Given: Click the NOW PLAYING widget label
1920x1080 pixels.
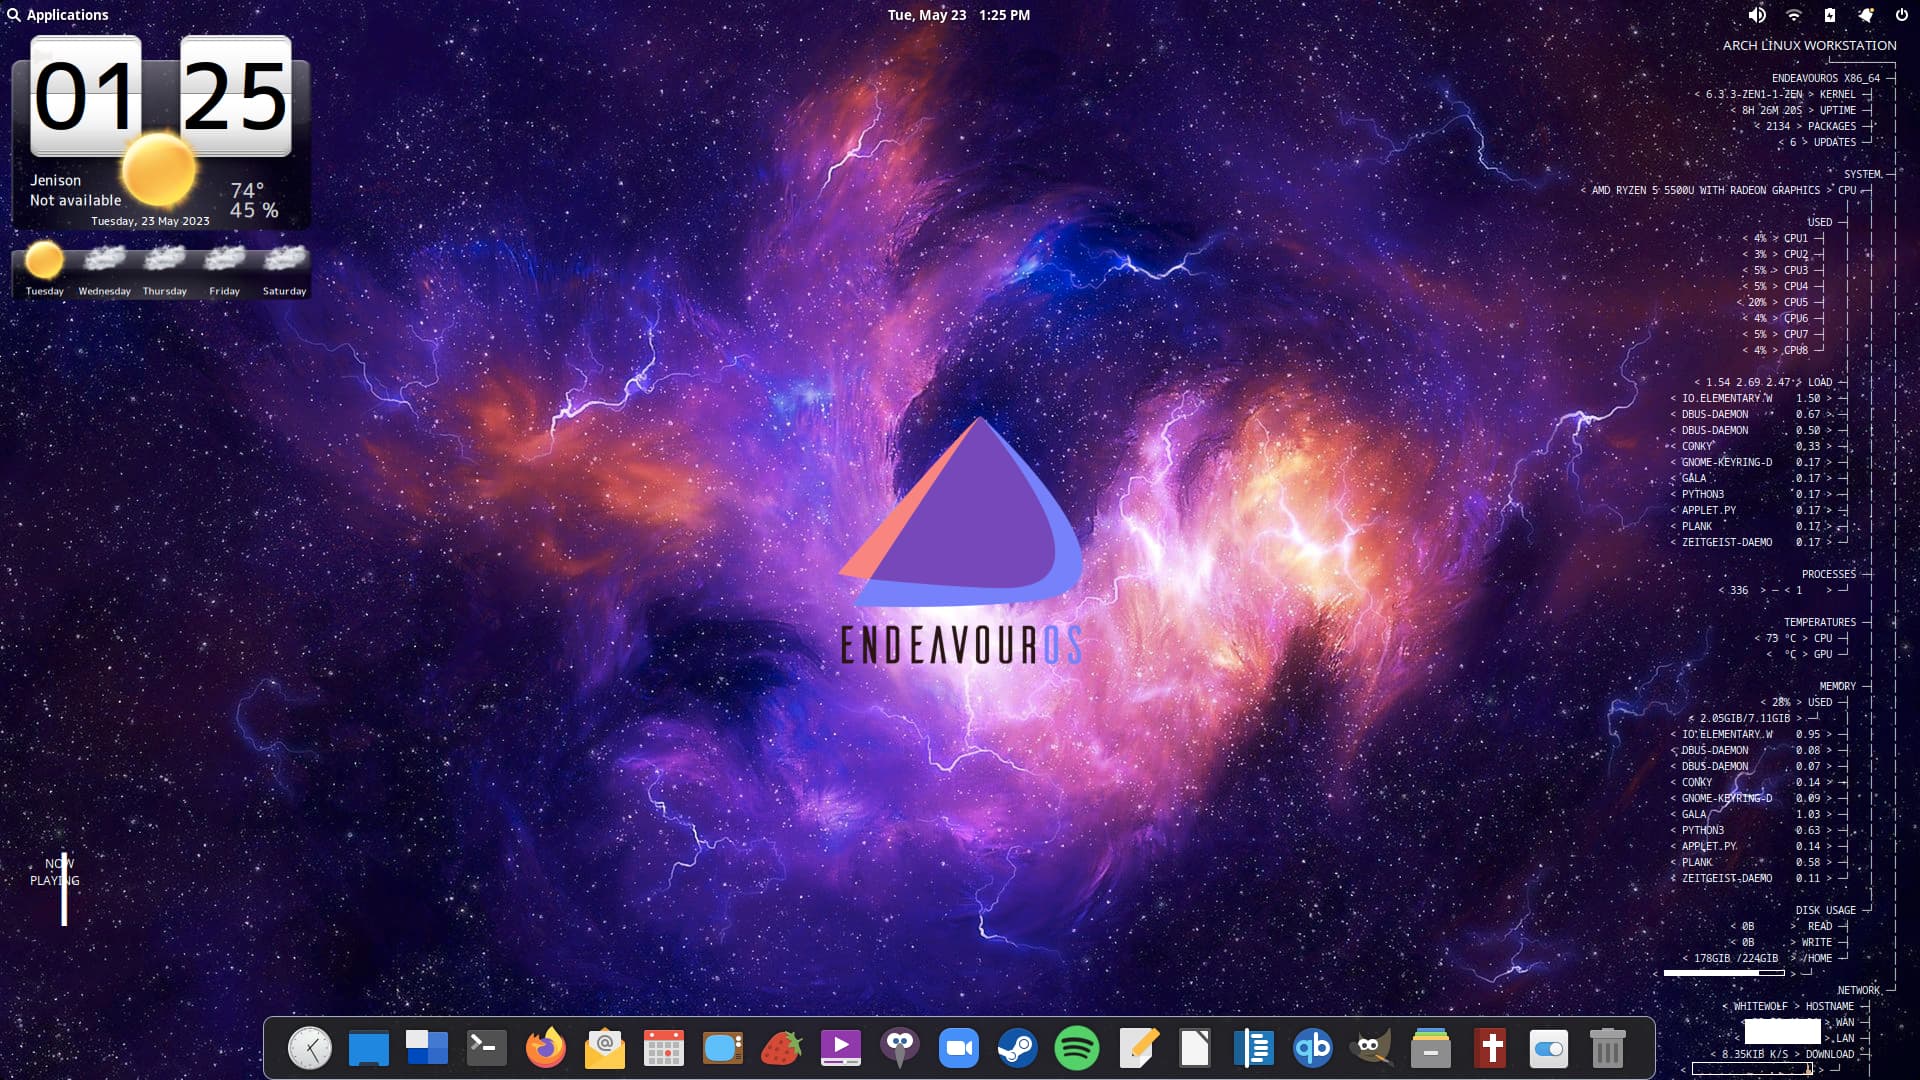Looking at the screenshot, I should (x=55, y=872).
